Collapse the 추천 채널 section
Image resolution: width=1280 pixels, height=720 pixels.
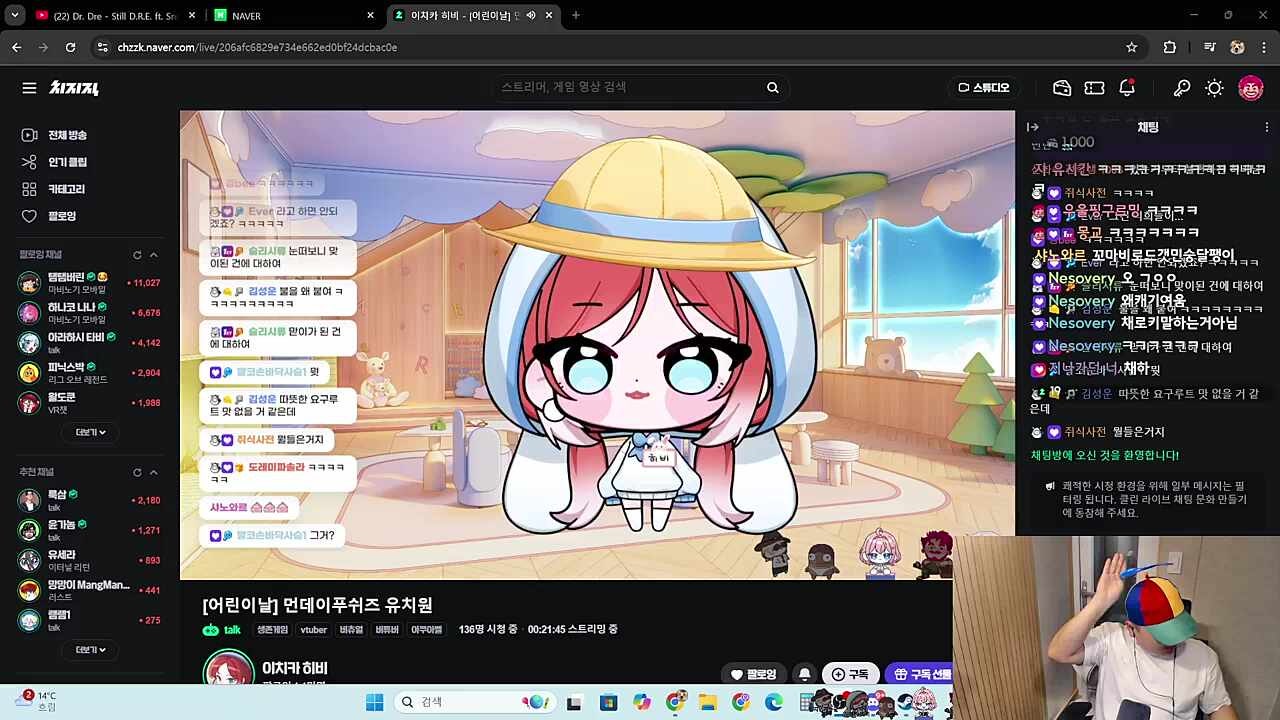153,472
